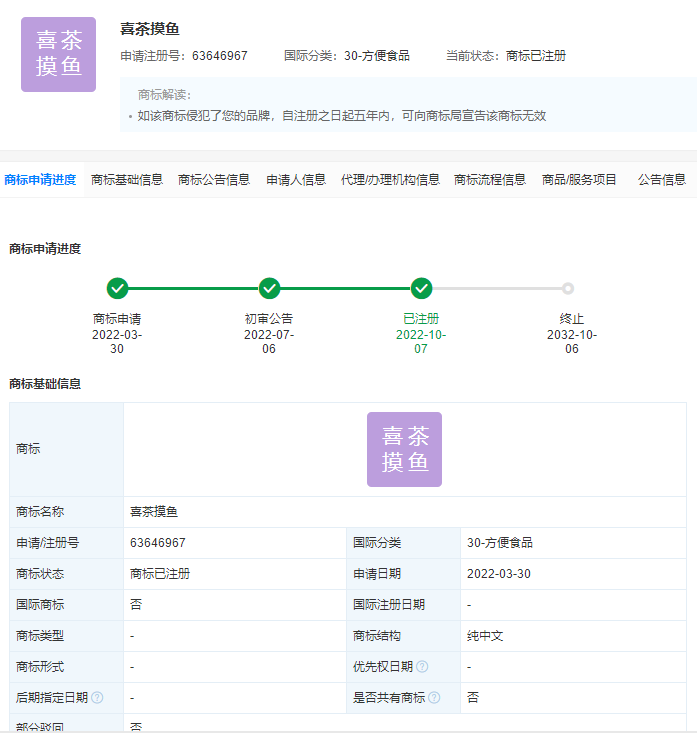
Task: Click the 2022-07-06 date under 初审公告
Action: (269, 342)
